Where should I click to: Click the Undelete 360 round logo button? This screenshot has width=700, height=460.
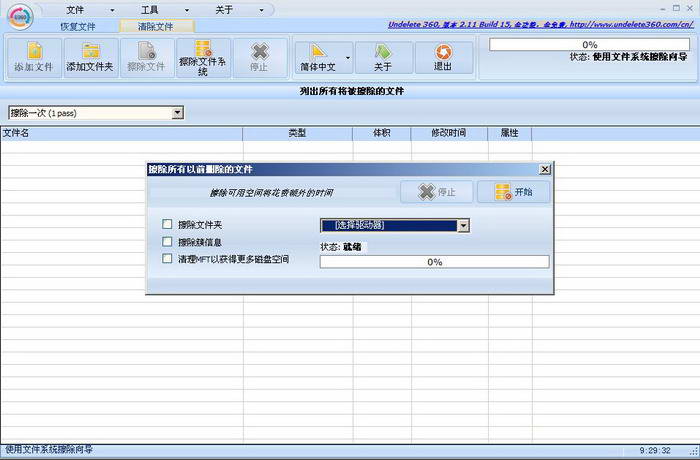point(20,17)
